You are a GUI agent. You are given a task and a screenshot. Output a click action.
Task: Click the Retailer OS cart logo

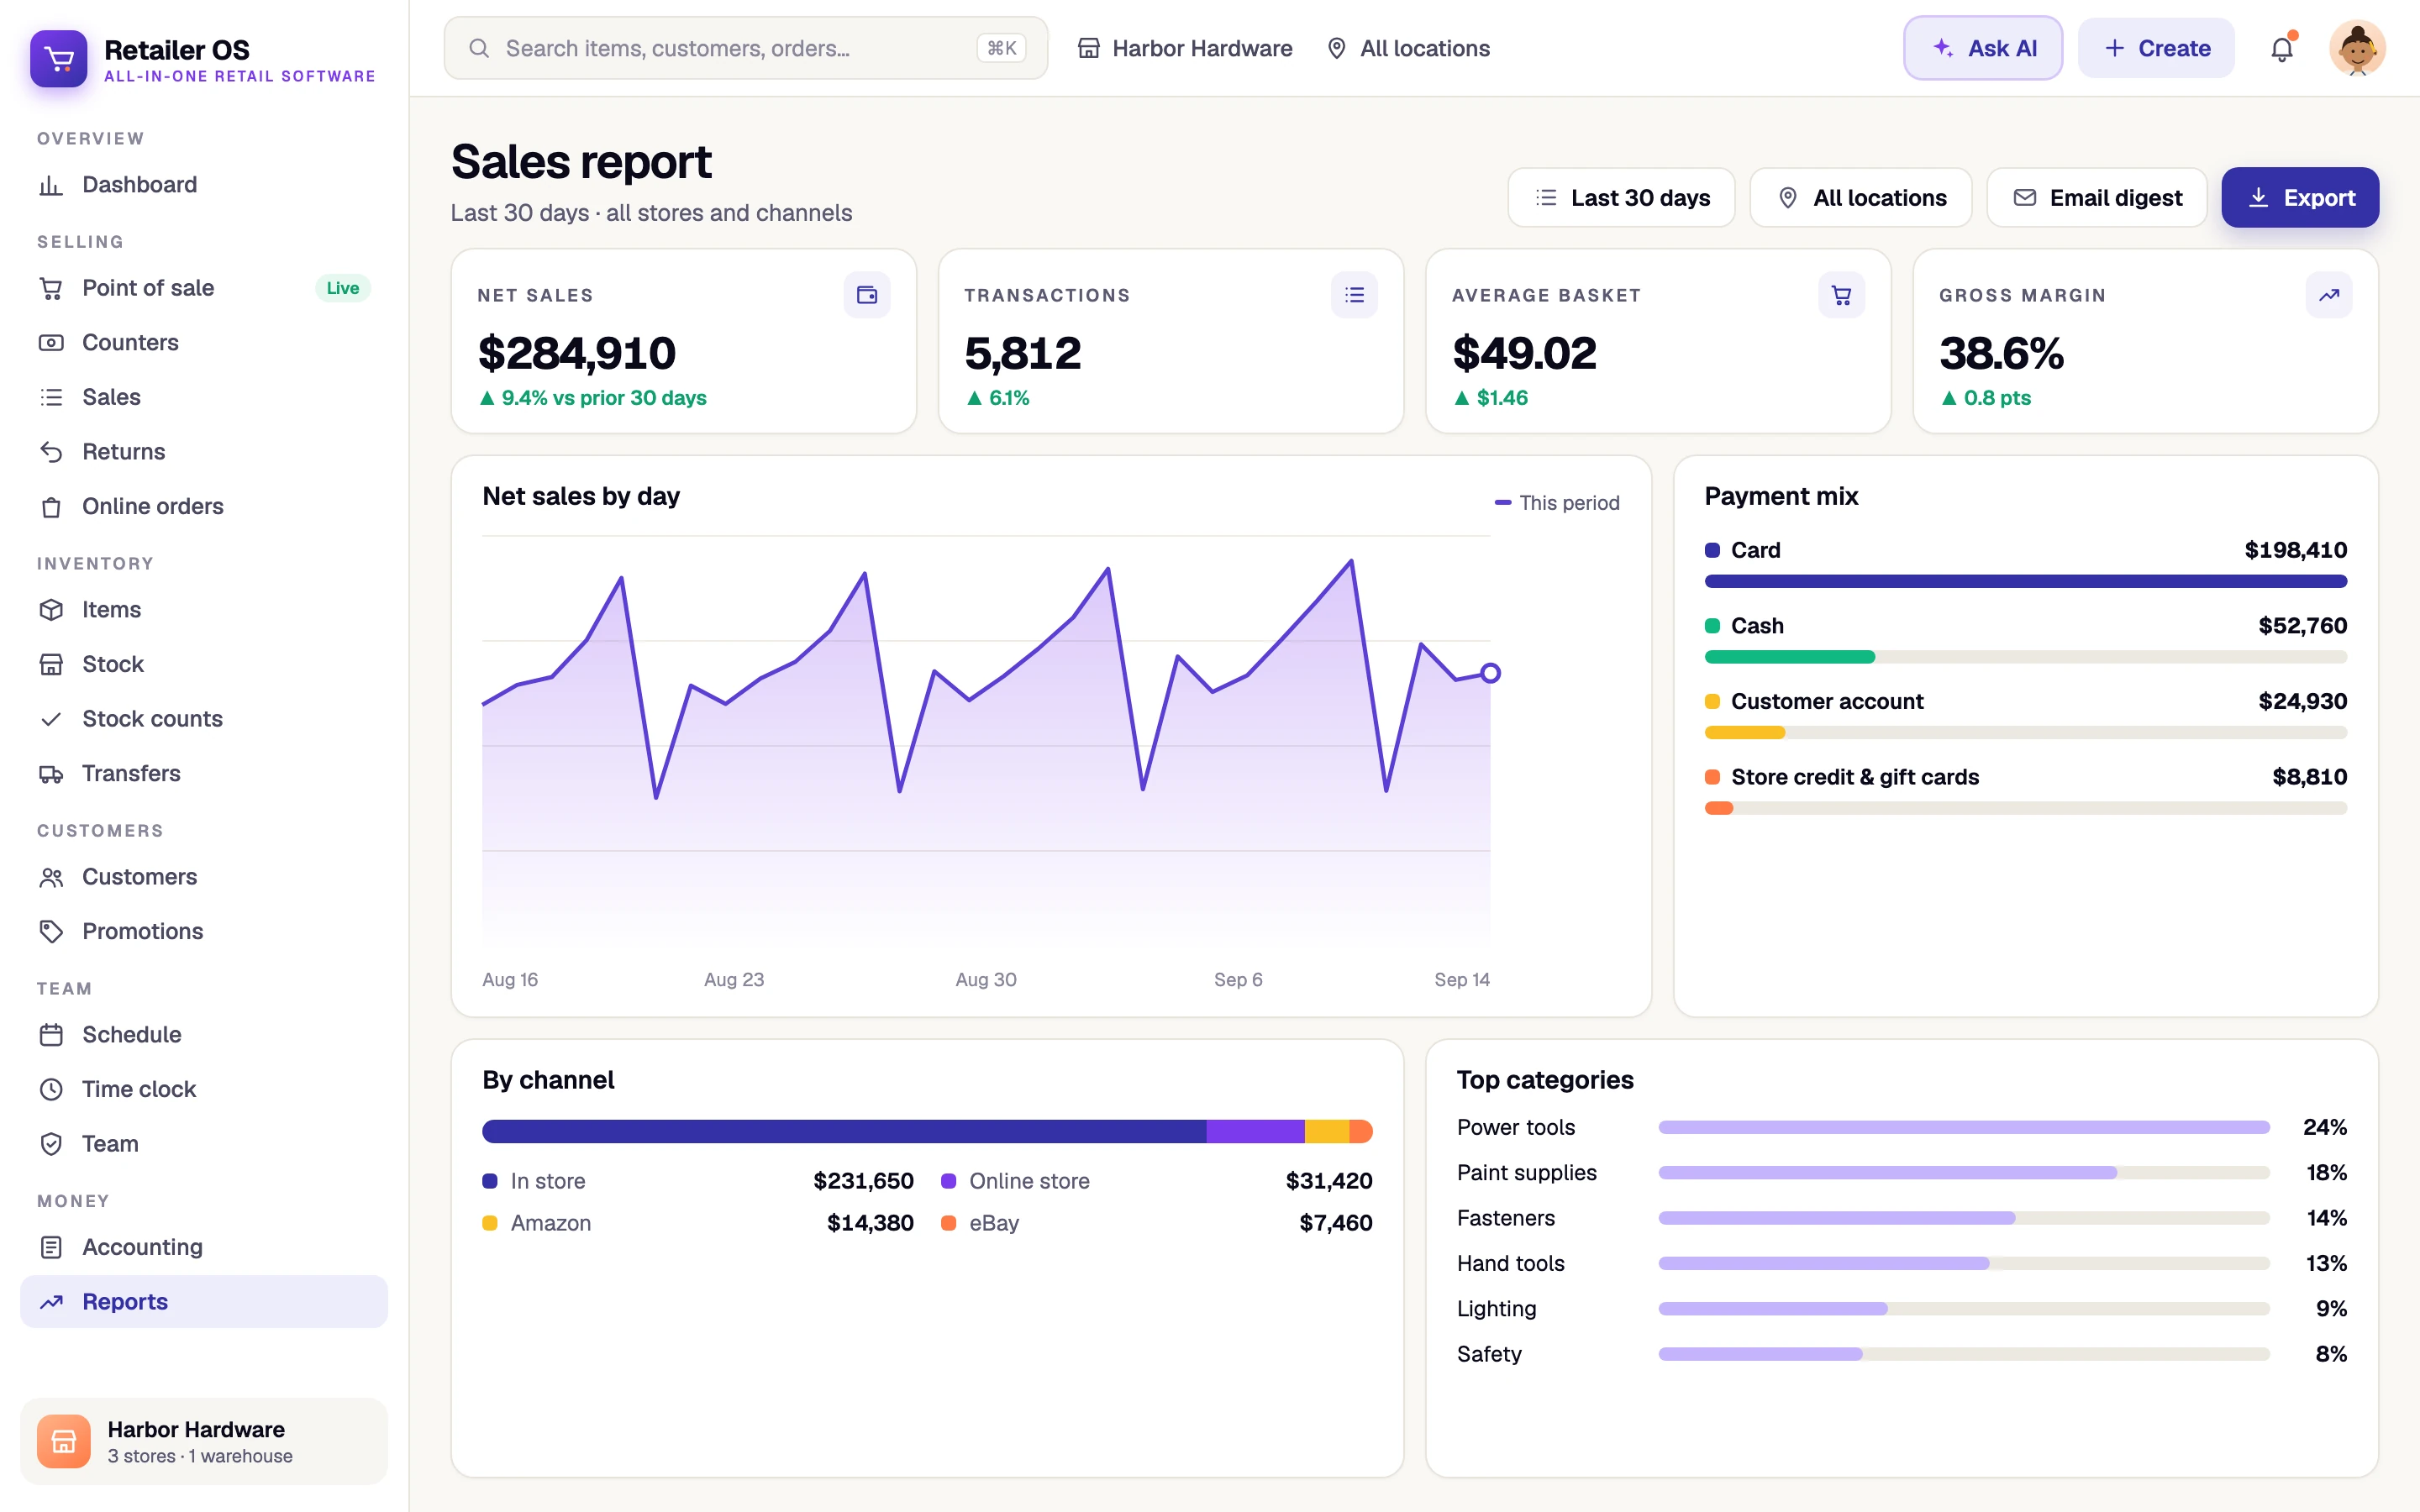coord(59,59)
